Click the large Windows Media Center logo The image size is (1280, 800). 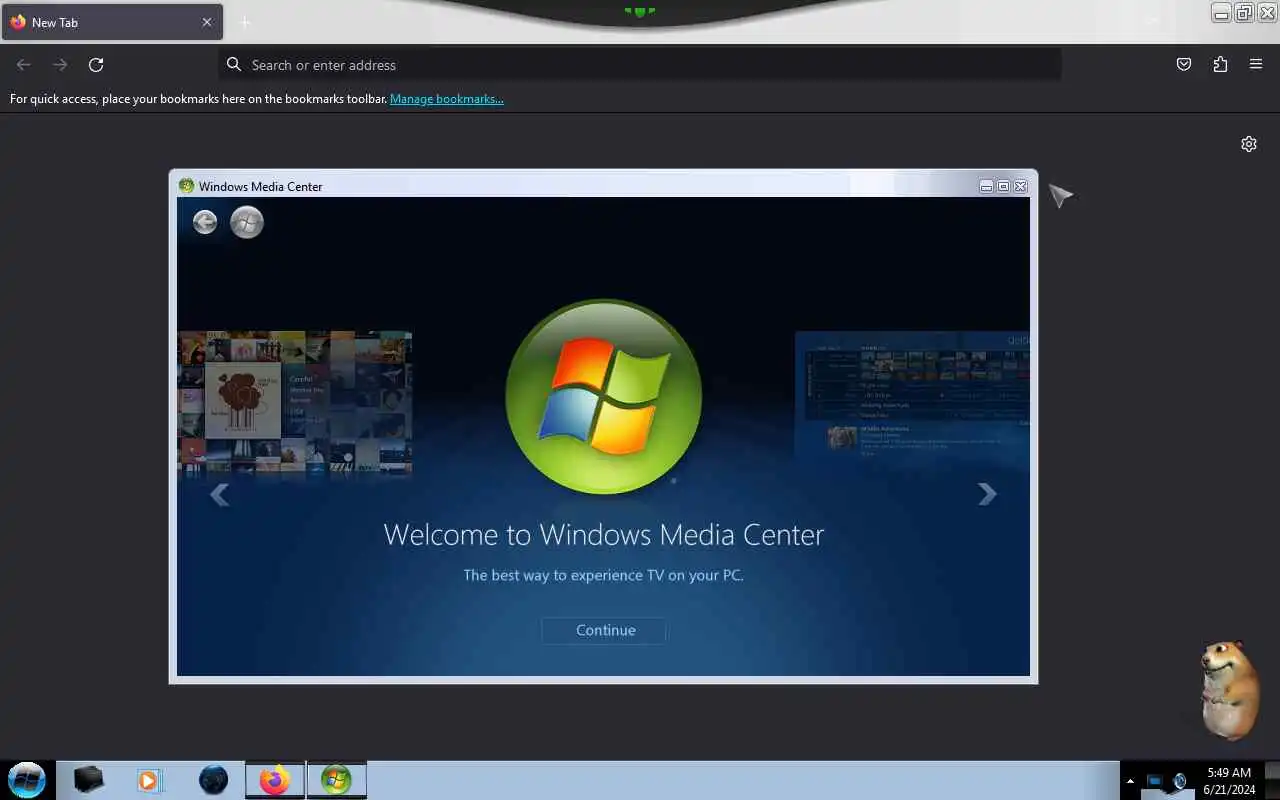tap(603, 397)
